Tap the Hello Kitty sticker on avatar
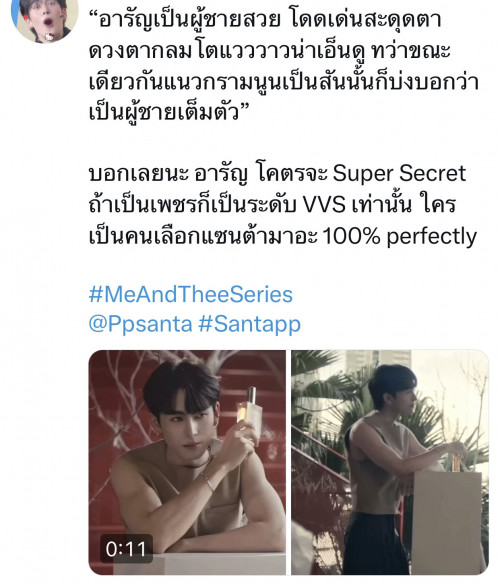 coord(49,36)
